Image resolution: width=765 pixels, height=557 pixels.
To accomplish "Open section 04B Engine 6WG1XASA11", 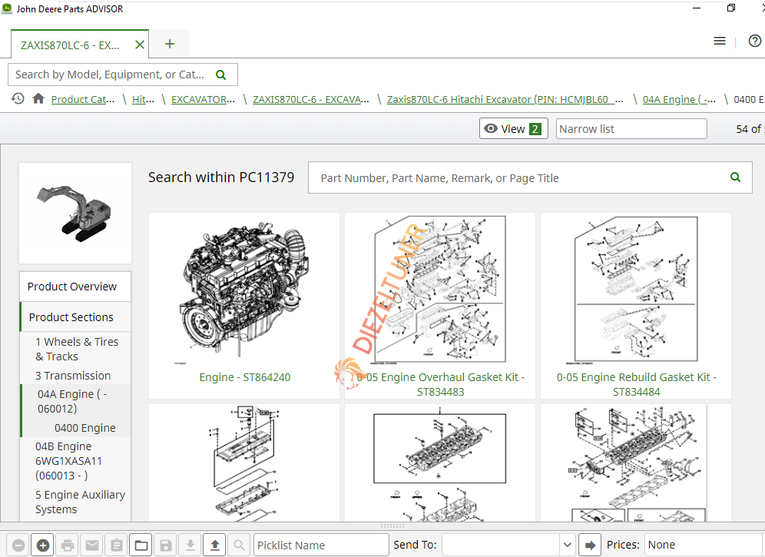I will point(69,461).
